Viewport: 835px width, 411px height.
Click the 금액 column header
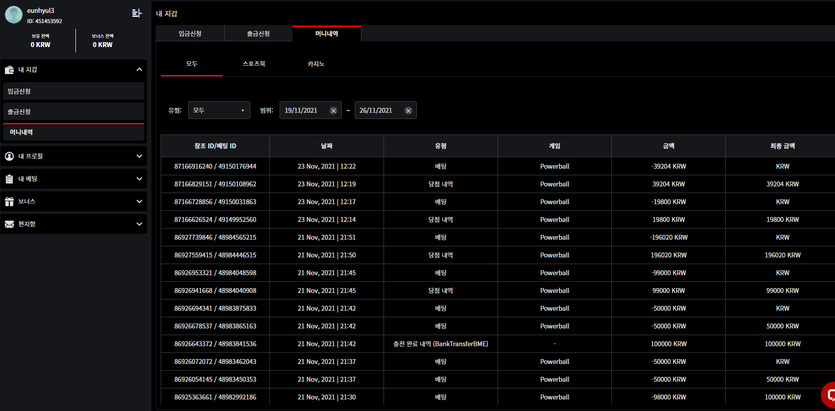tap(668, 145)
